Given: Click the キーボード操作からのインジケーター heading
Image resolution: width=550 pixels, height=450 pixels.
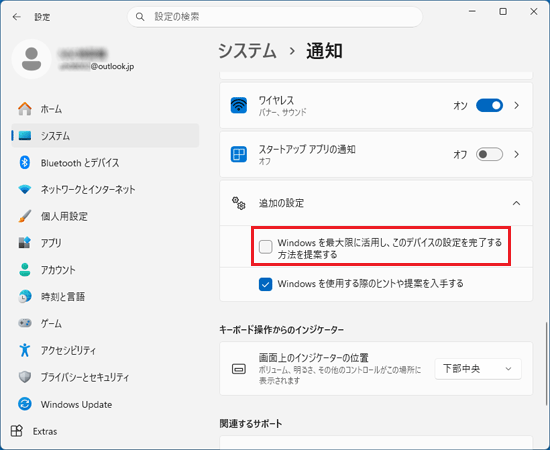Looking at the screenshot, I should pyautogui.click(x=282, y=330).
